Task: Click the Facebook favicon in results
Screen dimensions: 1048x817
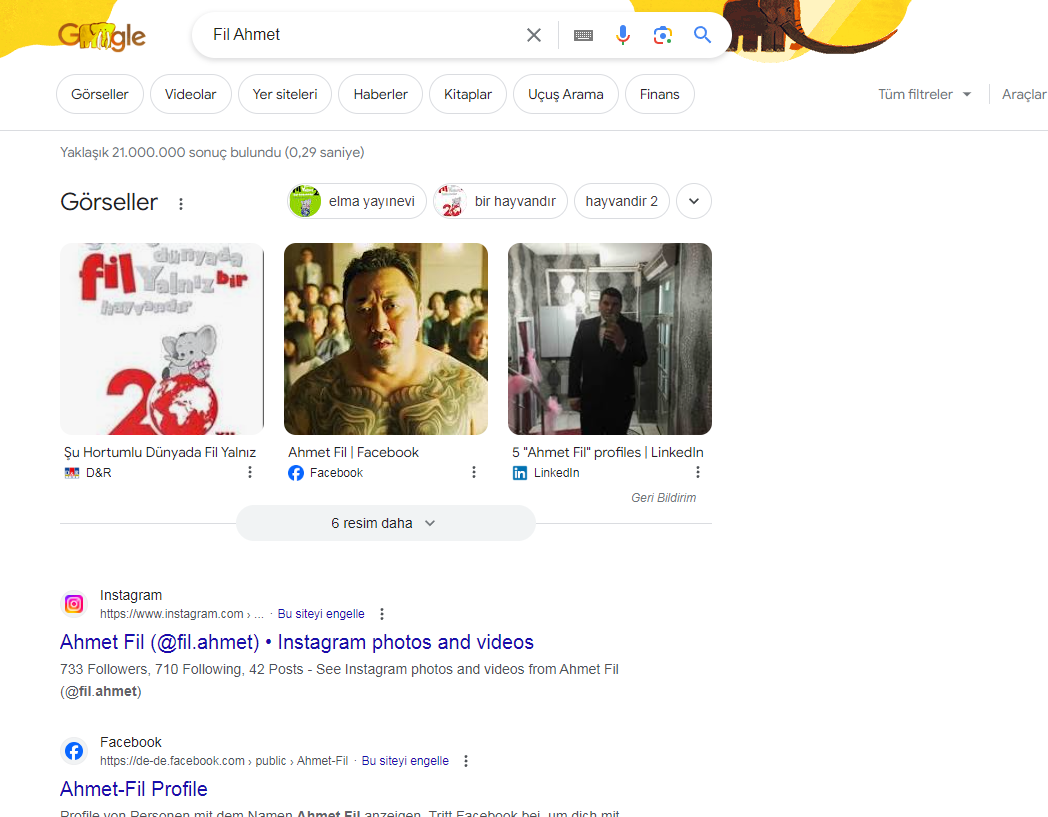Action: click(x=74, y=751)
